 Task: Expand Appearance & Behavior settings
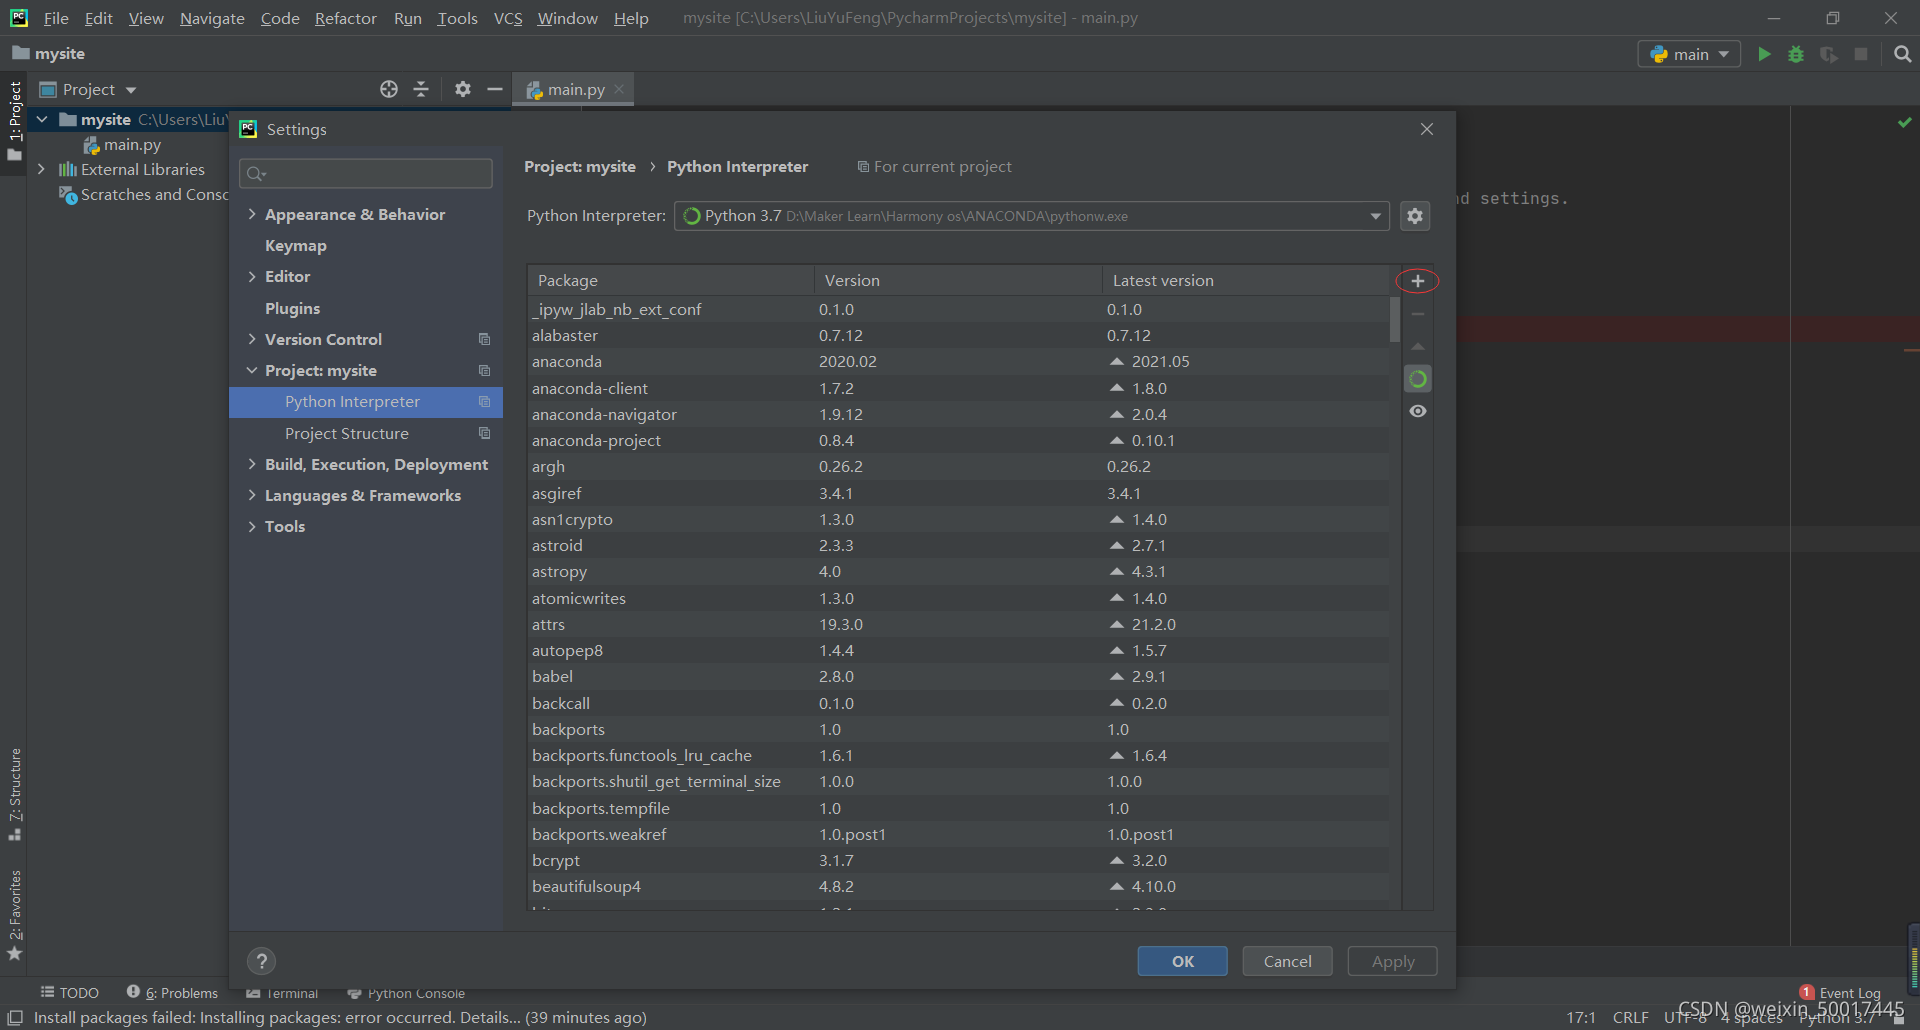tap(252, 214)
